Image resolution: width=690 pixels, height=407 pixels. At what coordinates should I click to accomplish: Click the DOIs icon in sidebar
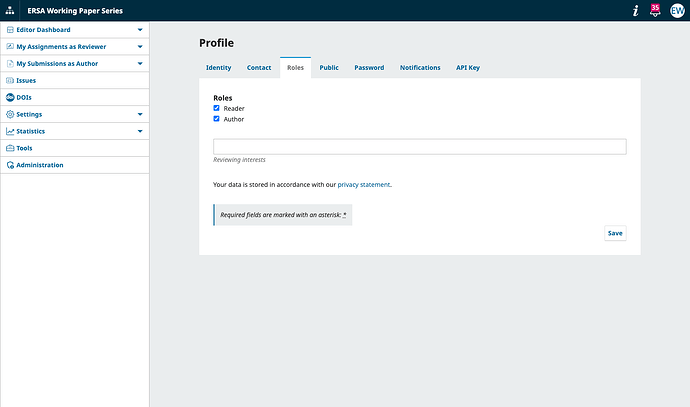tap(10, 97)
